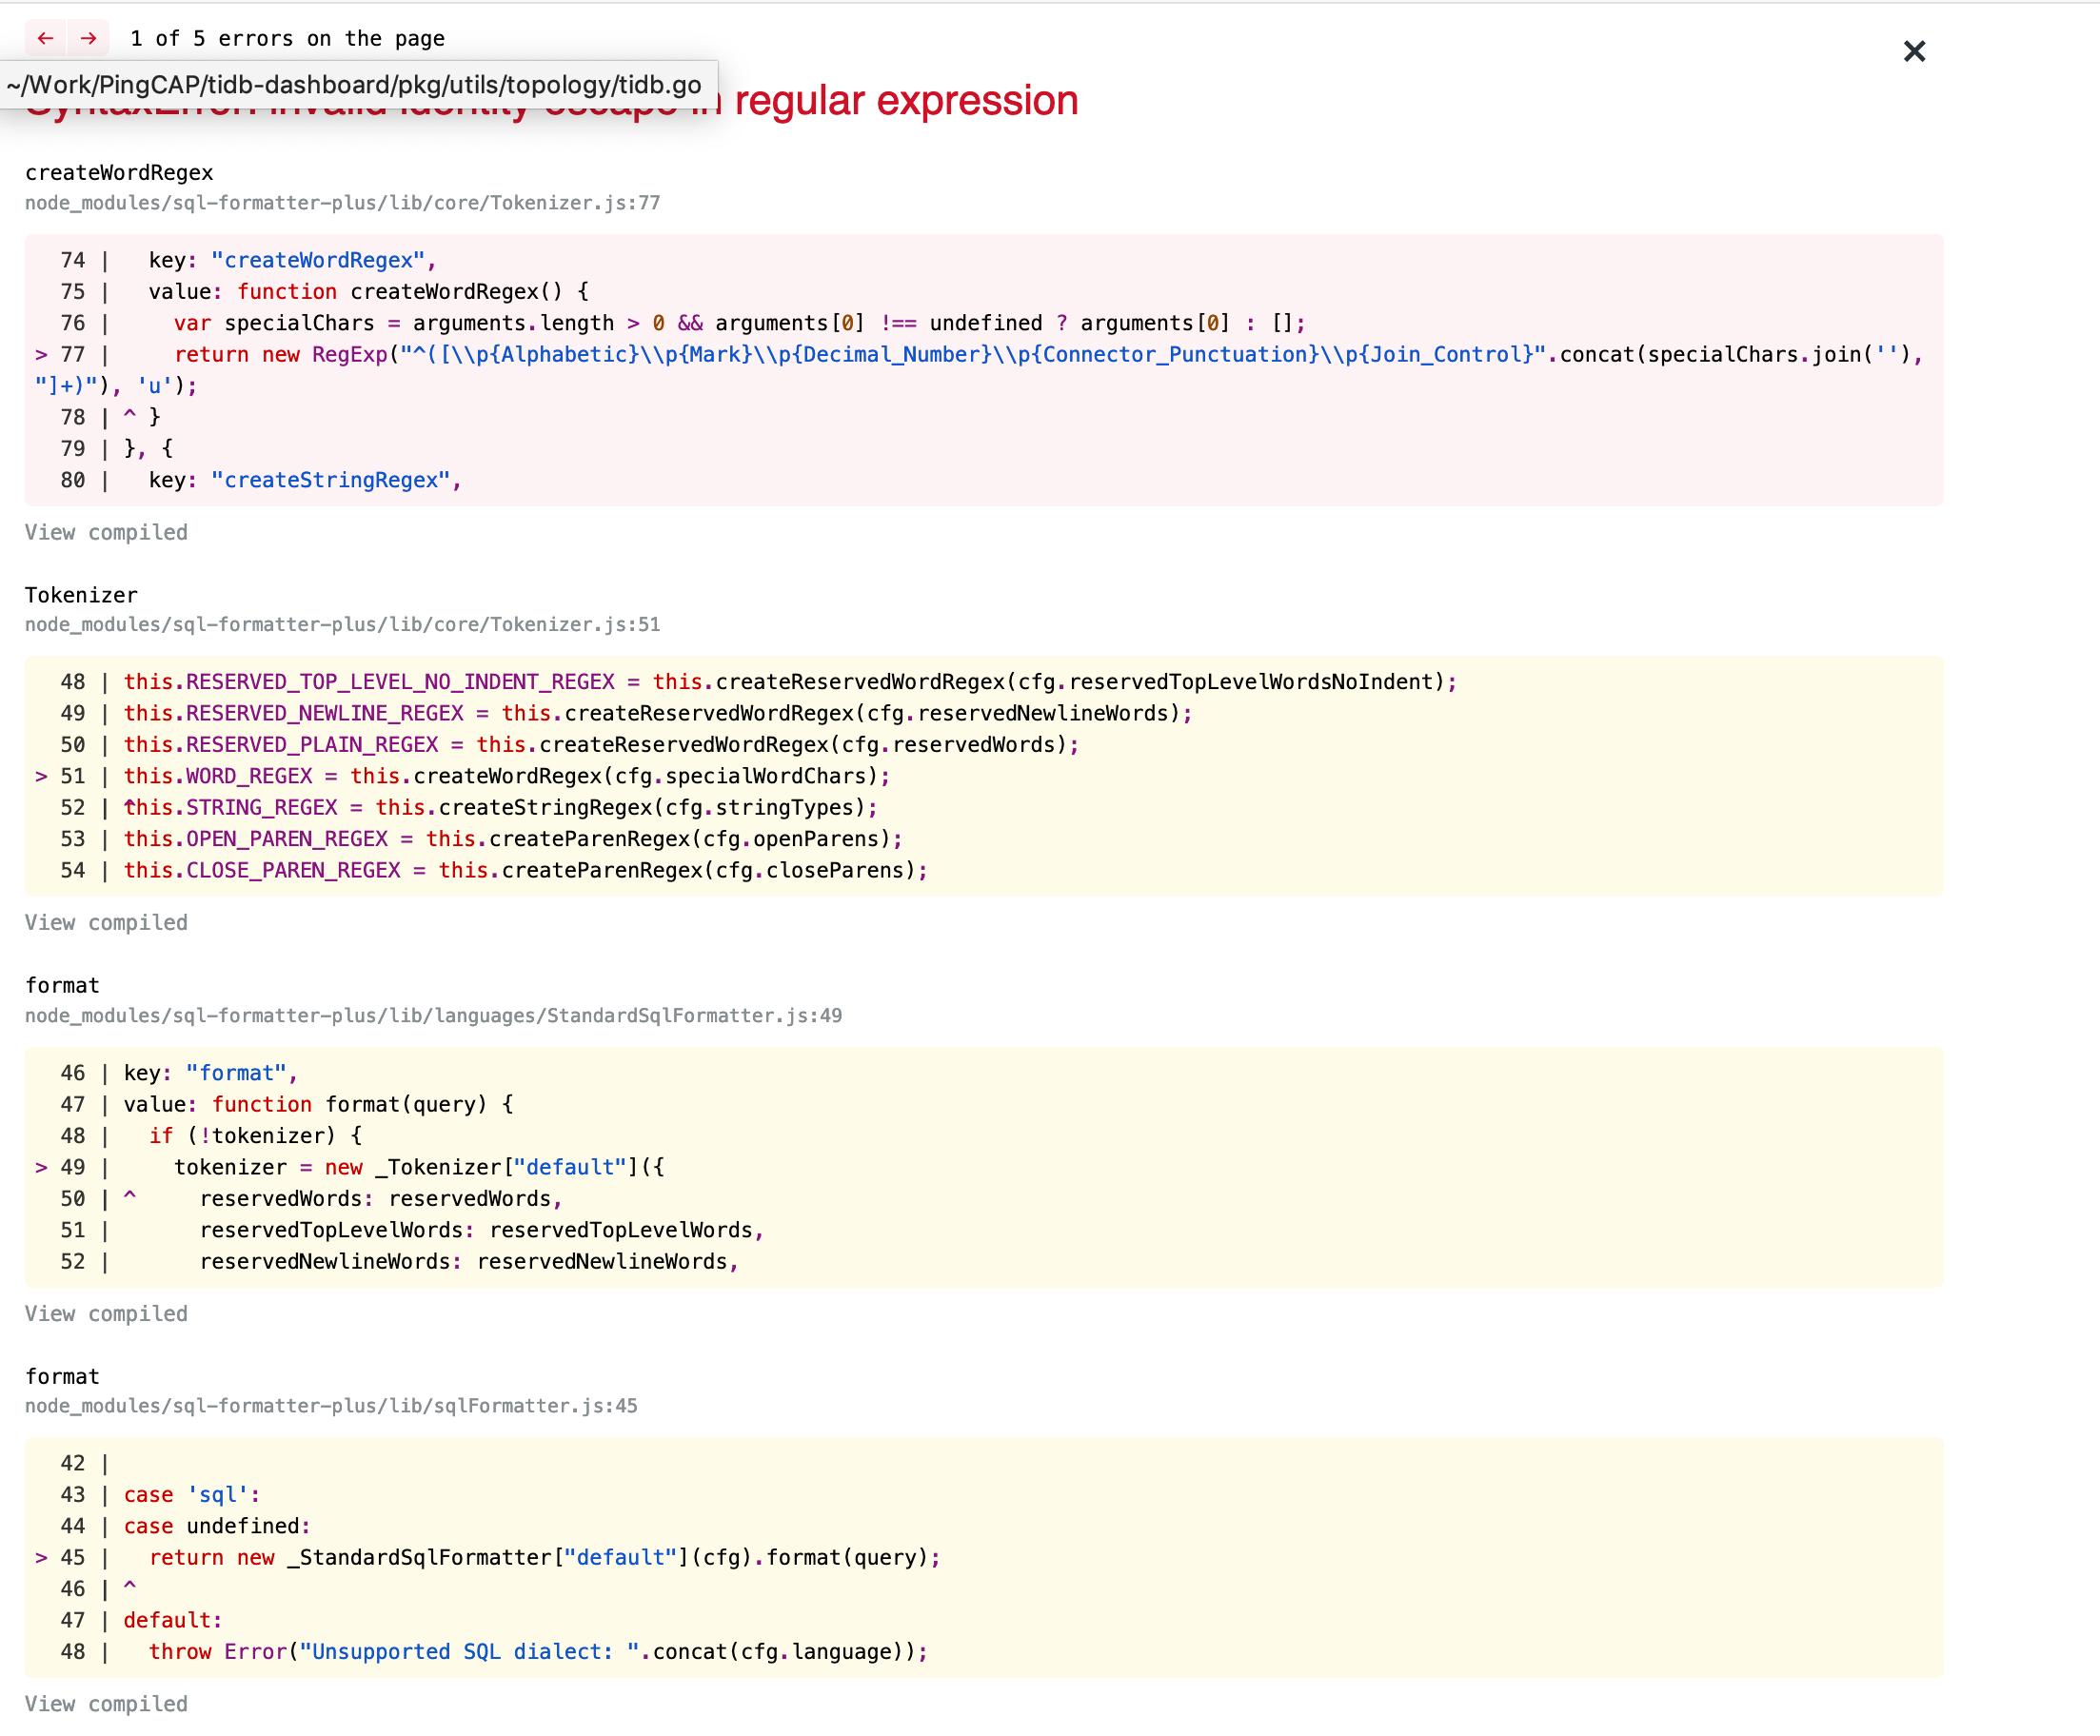Click the WORD_REGEX line 51 in code

(500, 775)
